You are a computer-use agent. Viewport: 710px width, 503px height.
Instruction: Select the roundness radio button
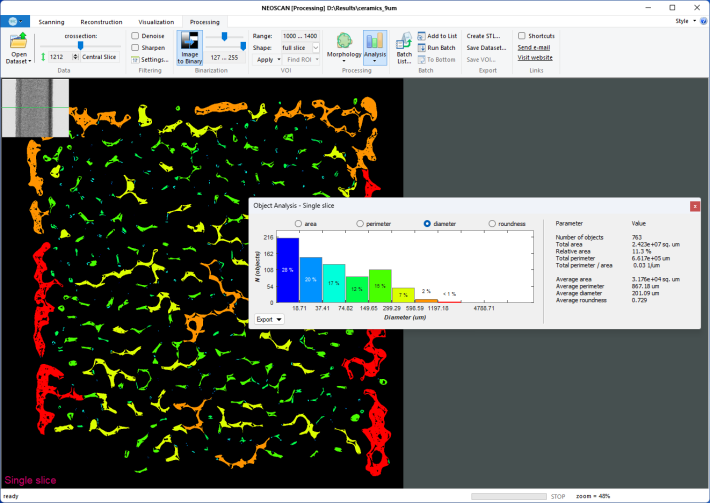coord(492,223)
